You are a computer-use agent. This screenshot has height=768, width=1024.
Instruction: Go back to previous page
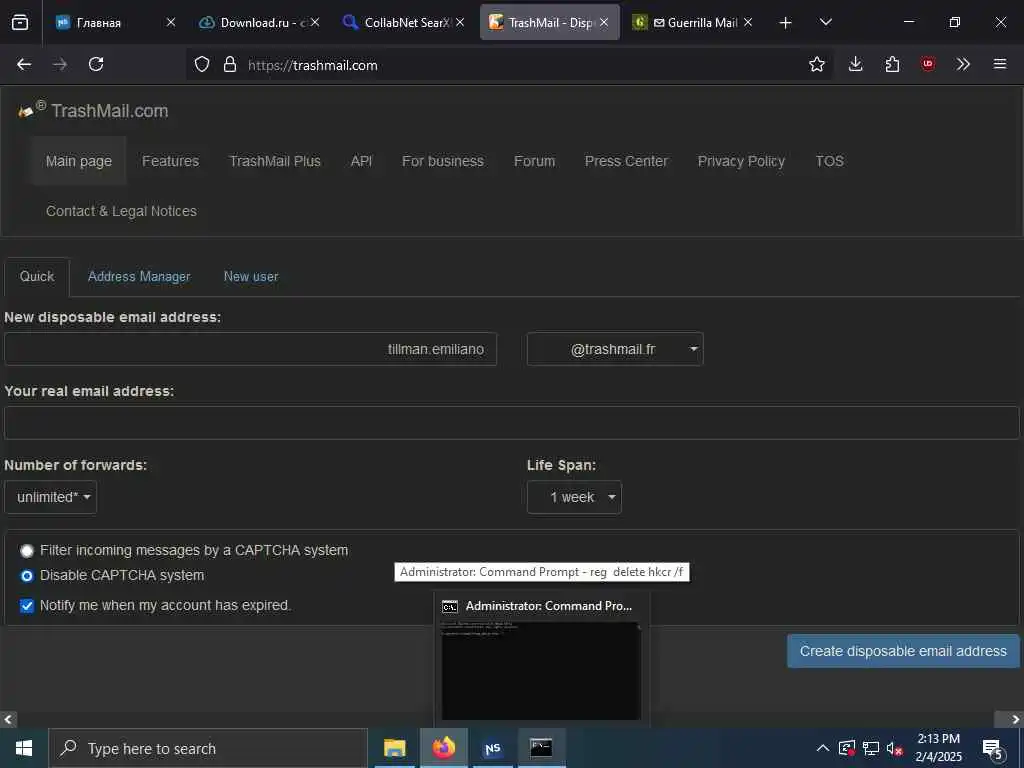[24, 64]
